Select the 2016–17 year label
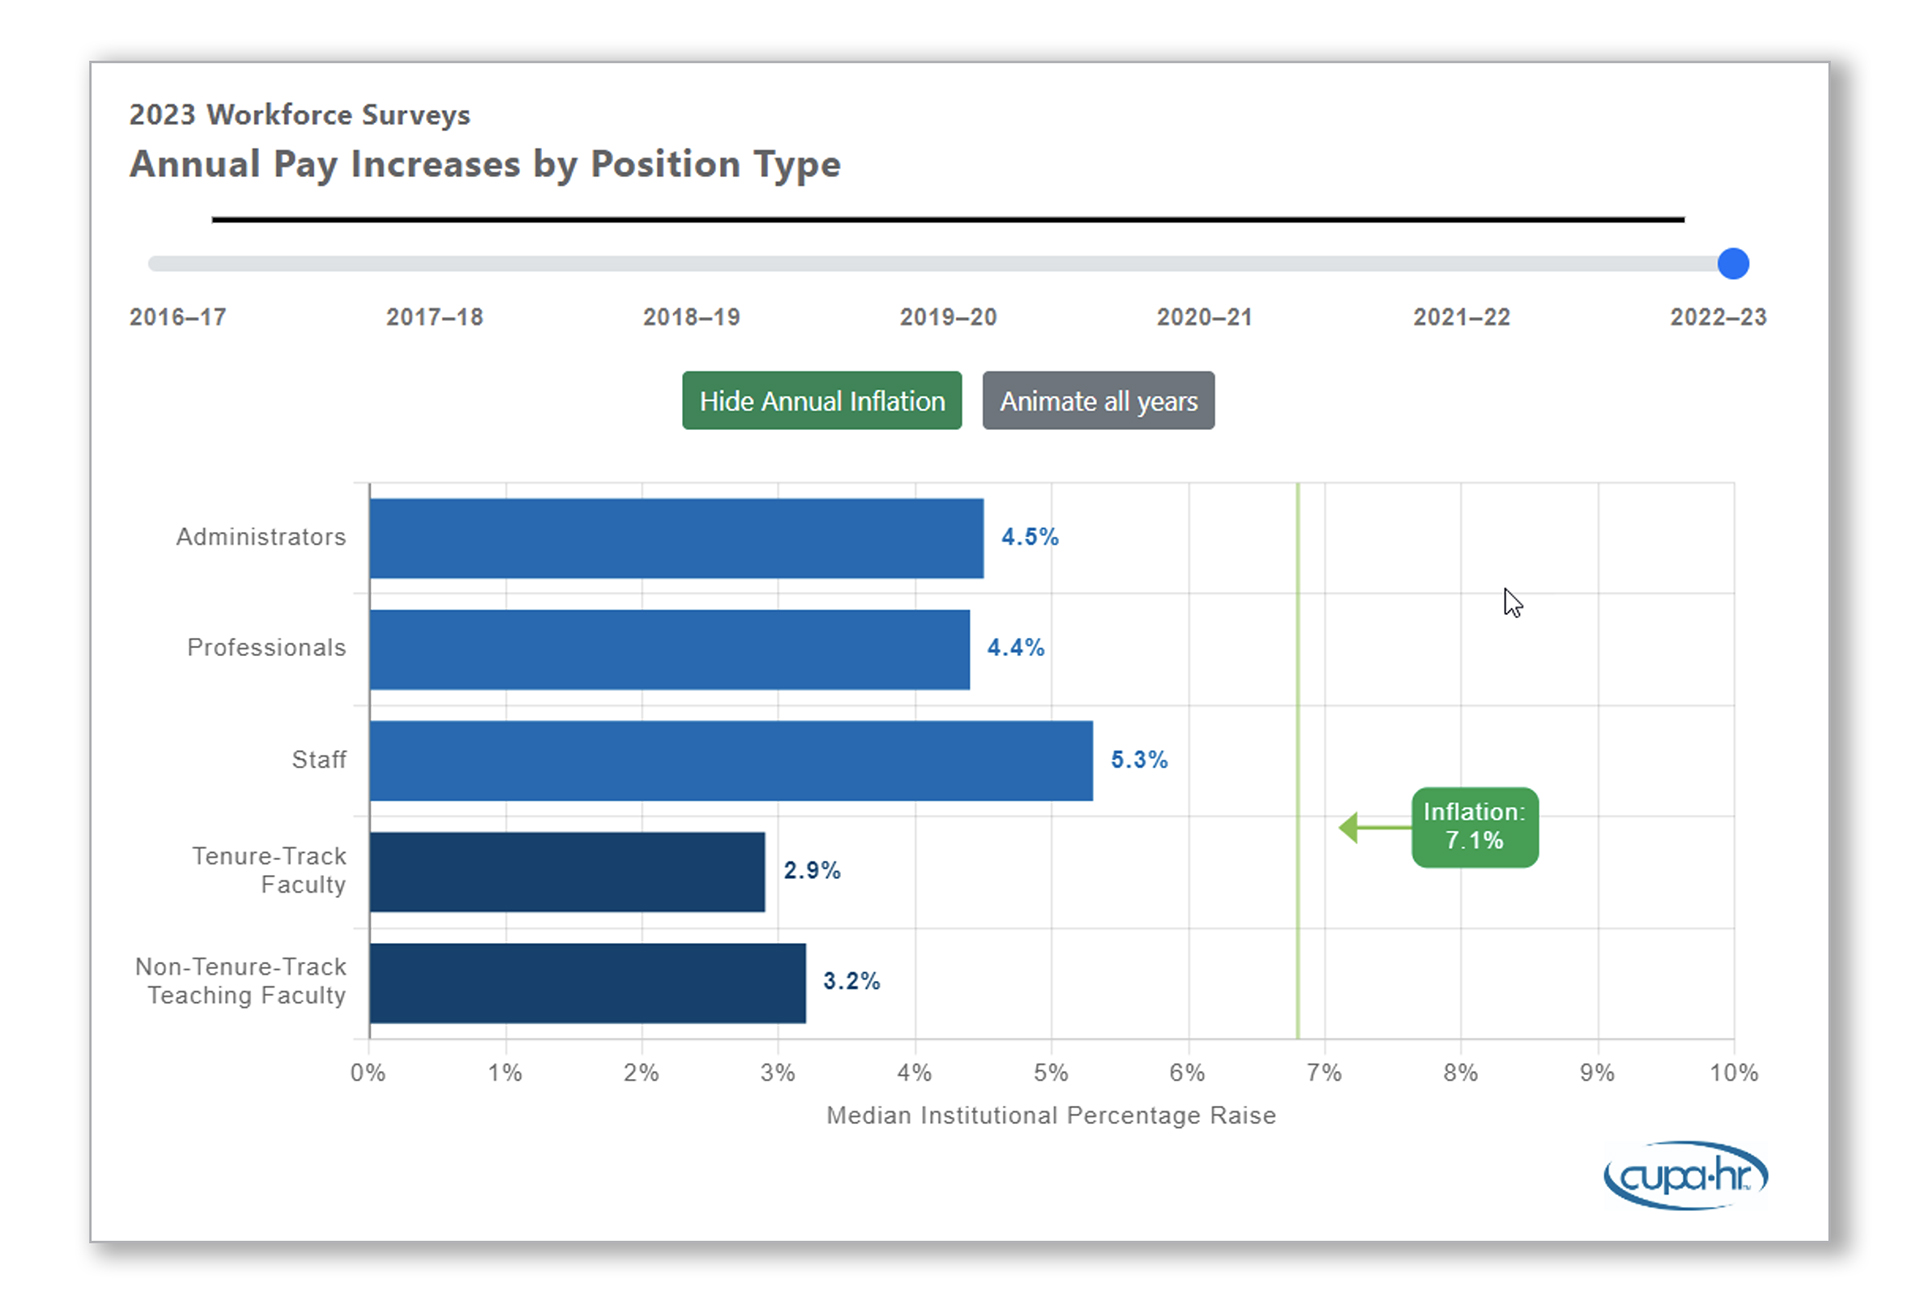Viewport: 1920px width, 1304px height. [178, 317]
